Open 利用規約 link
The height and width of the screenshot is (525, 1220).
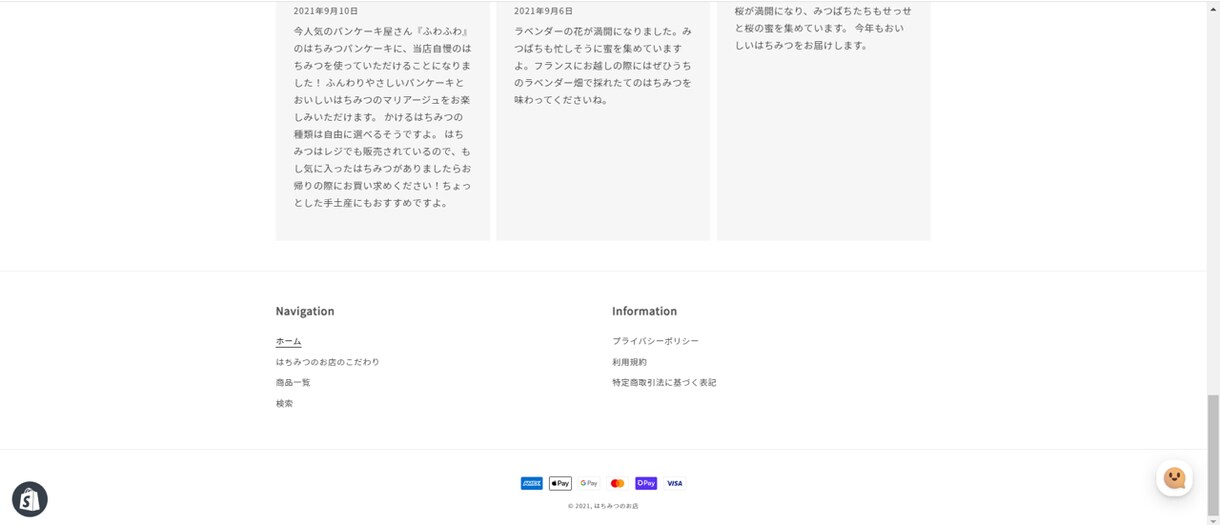[629, 362]
